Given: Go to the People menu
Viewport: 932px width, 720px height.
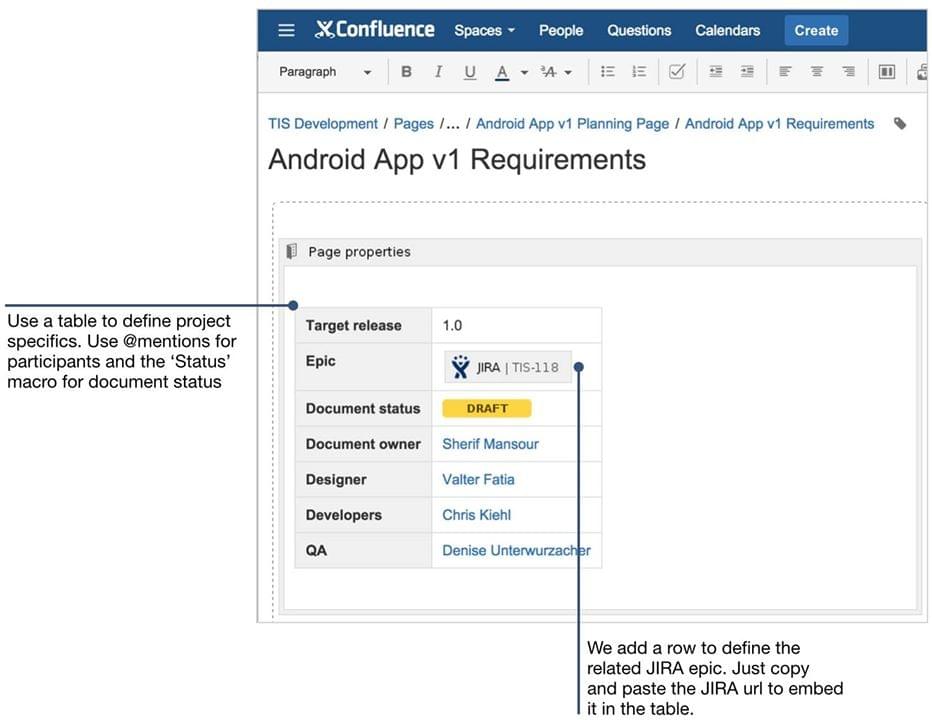Looking at the screenshot, I should (x=561, y=30).
